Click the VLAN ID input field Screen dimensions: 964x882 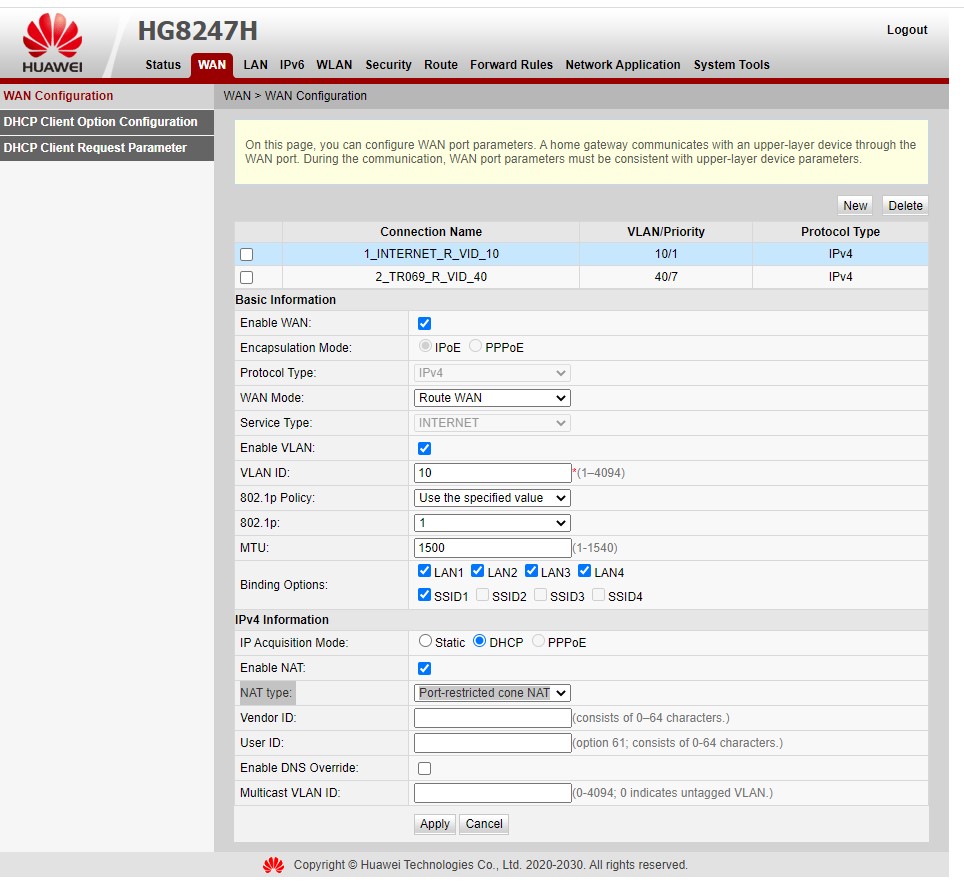[492, 473]
